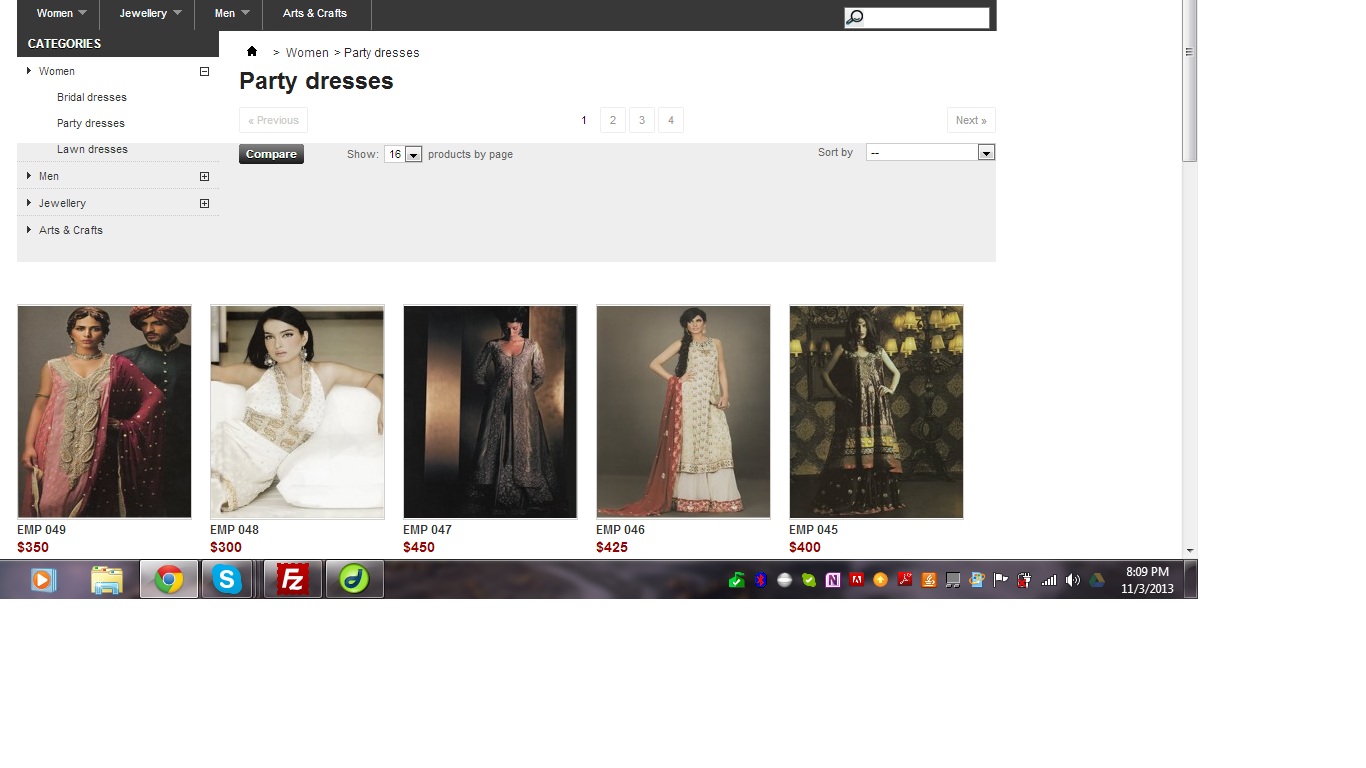The image size is (1366, 768).
Task: Open the Arts & Crafts menu item
Action: (x=315, y=13)
